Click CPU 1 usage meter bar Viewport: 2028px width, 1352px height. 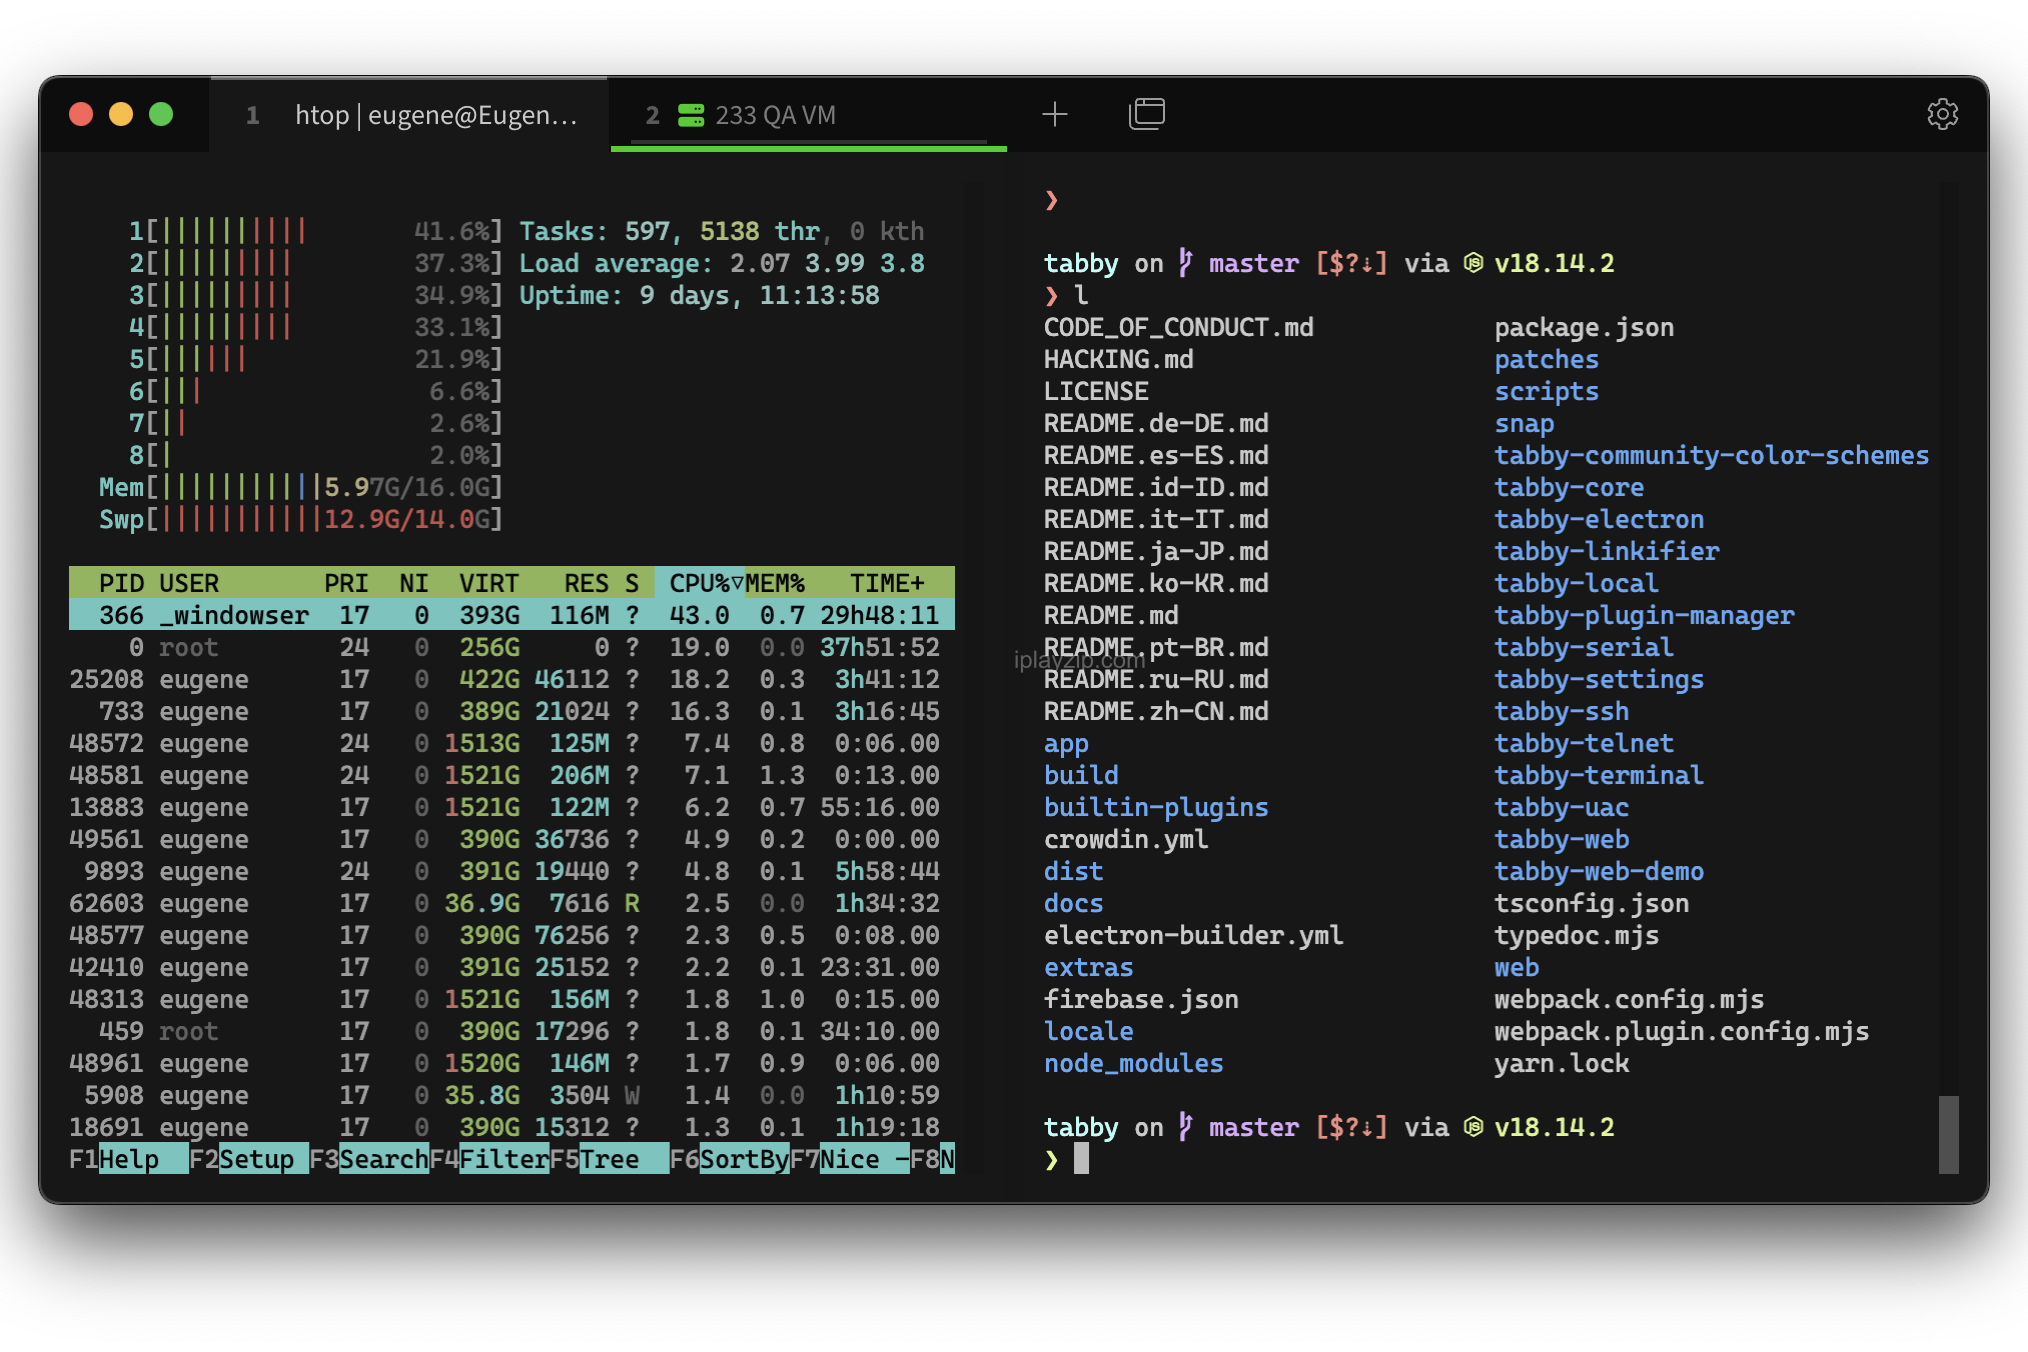point(315,231)
